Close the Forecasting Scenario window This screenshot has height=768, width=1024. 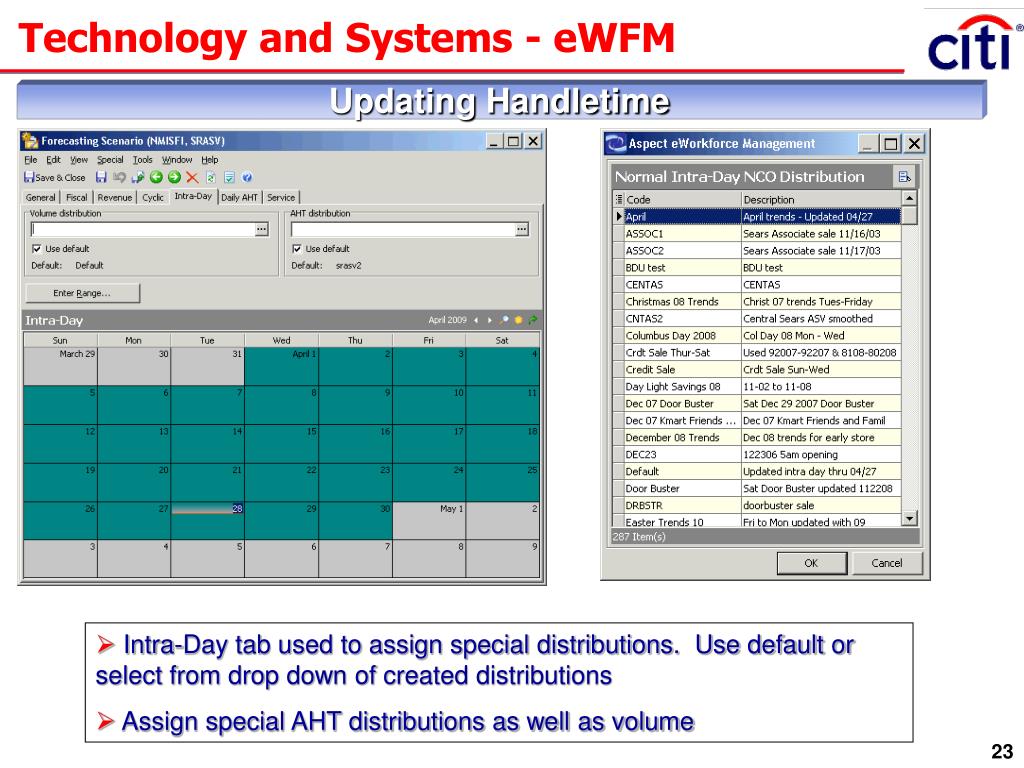pos(534,141)
